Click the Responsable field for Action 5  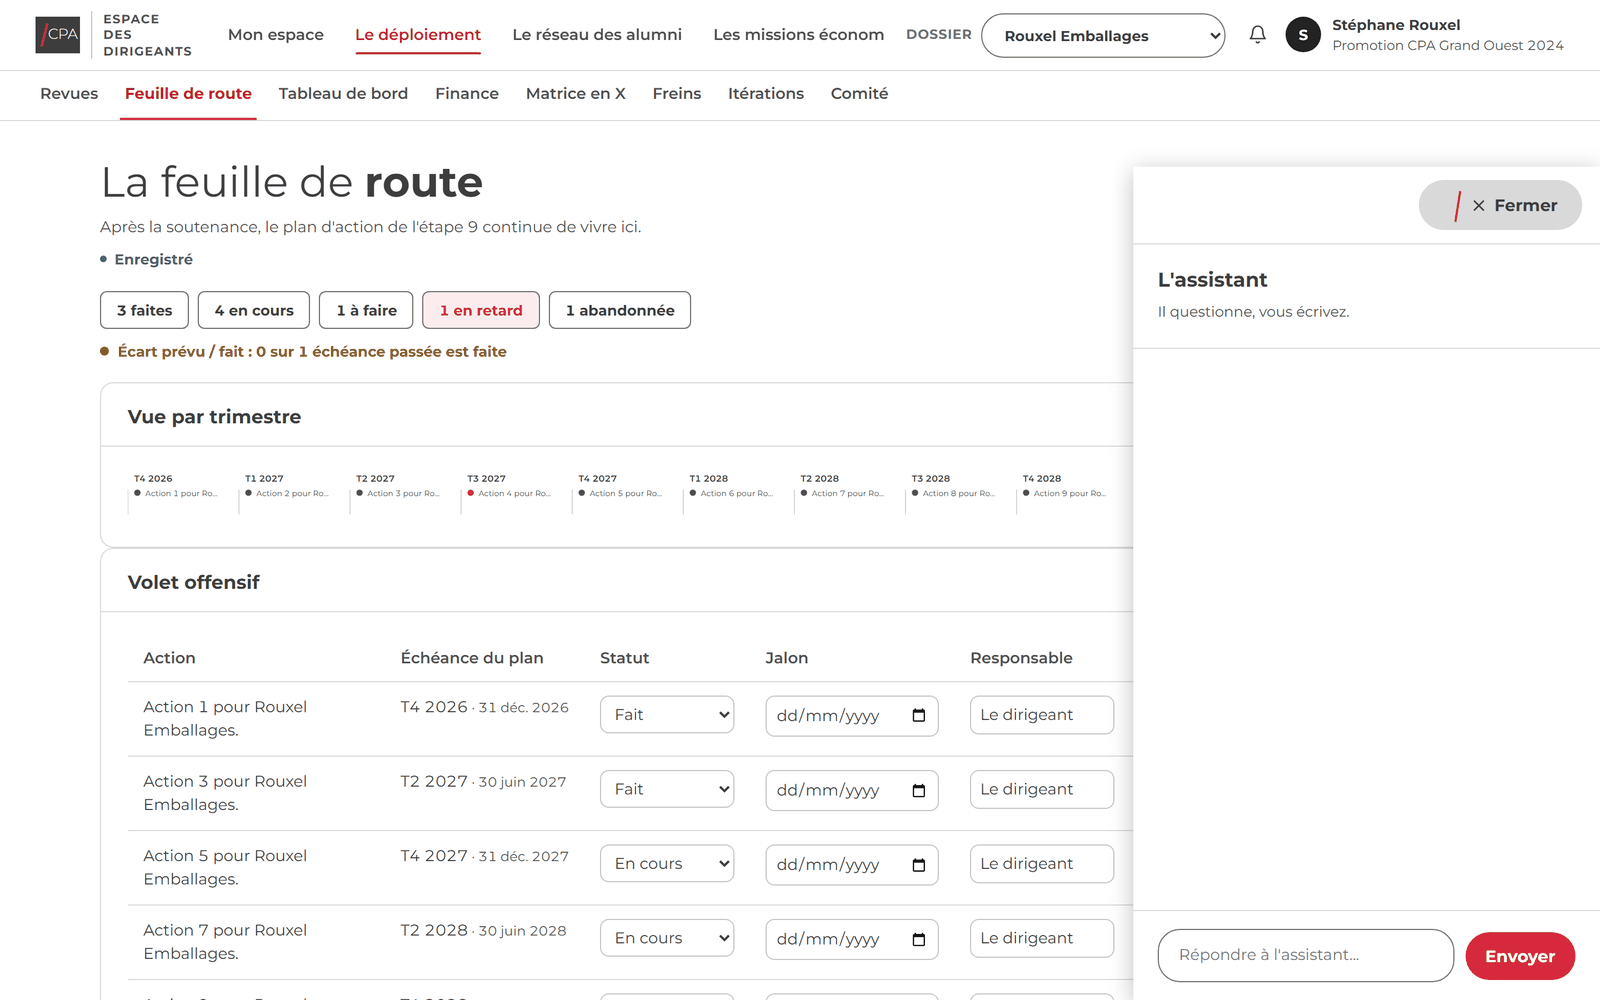(1042, 864)
